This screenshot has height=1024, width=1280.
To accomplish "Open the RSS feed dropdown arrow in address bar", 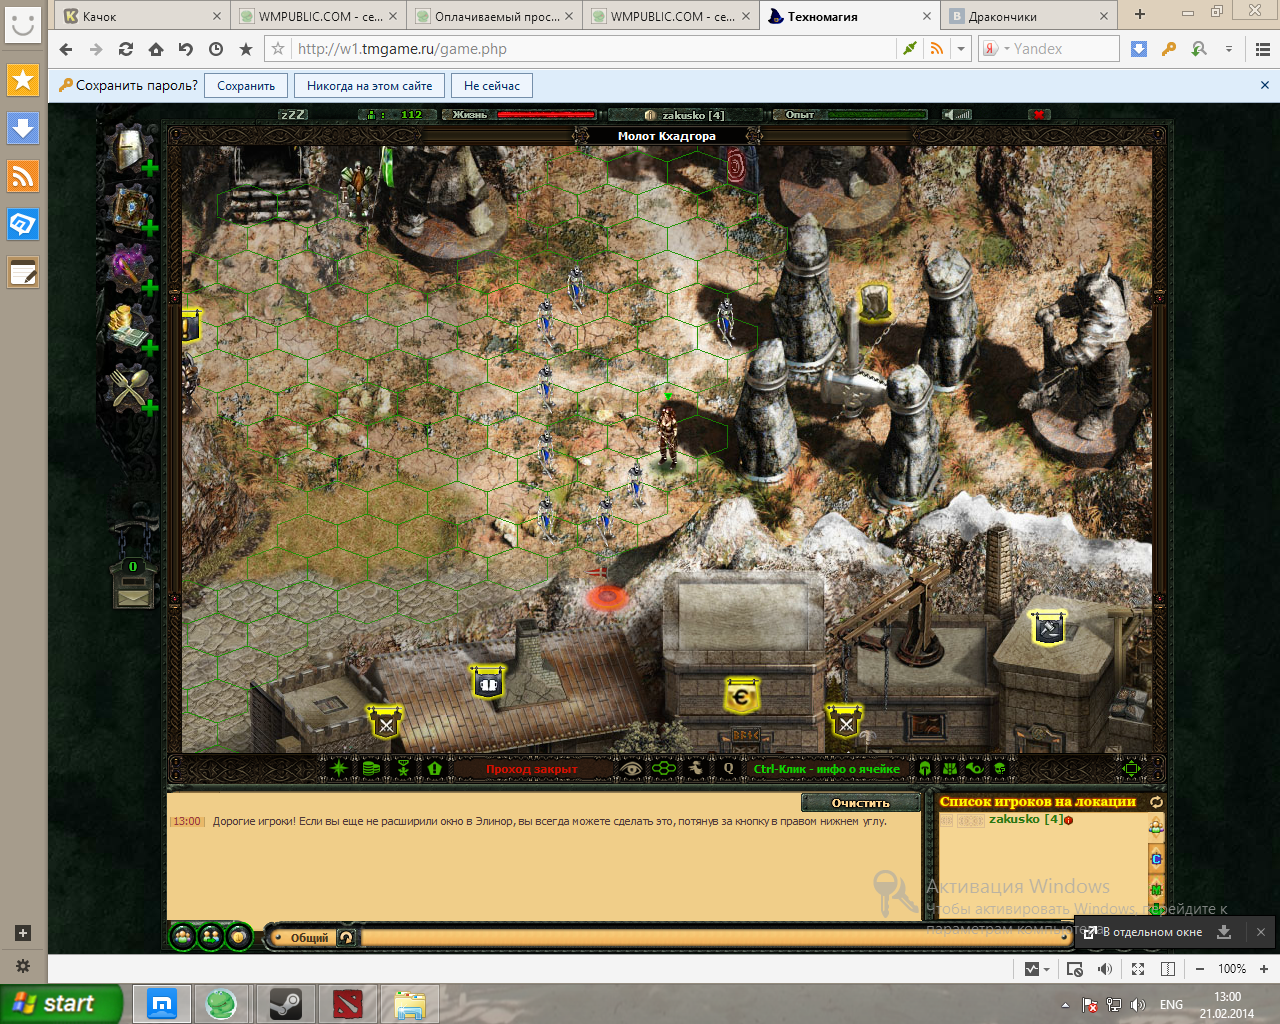I will pyautogui.click(x=960, y=48).
